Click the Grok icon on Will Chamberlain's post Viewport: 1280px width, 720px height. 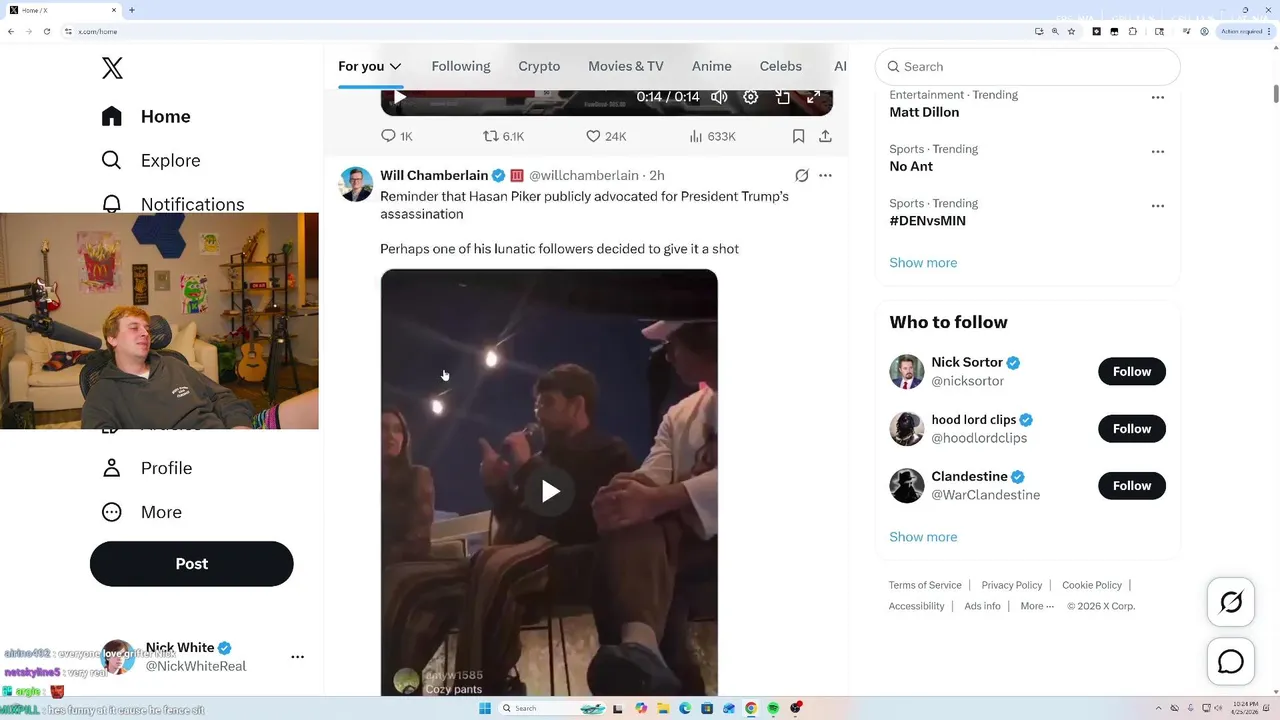[x=801, y=175]
